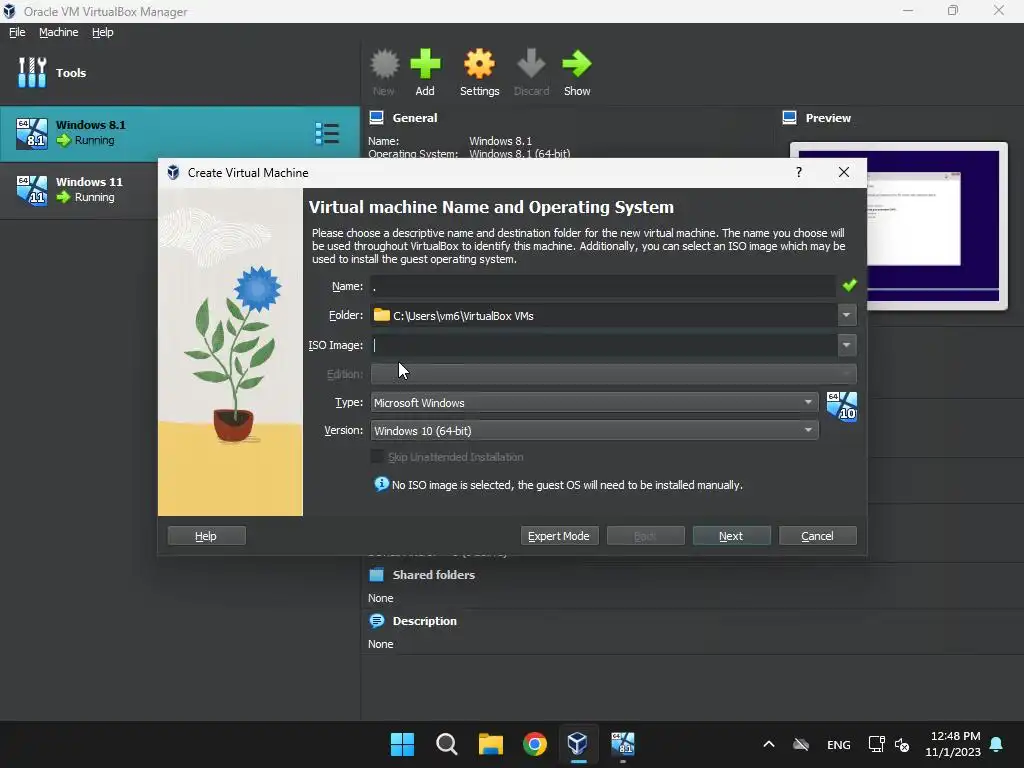Open the notification bell icon

(996, 744)
